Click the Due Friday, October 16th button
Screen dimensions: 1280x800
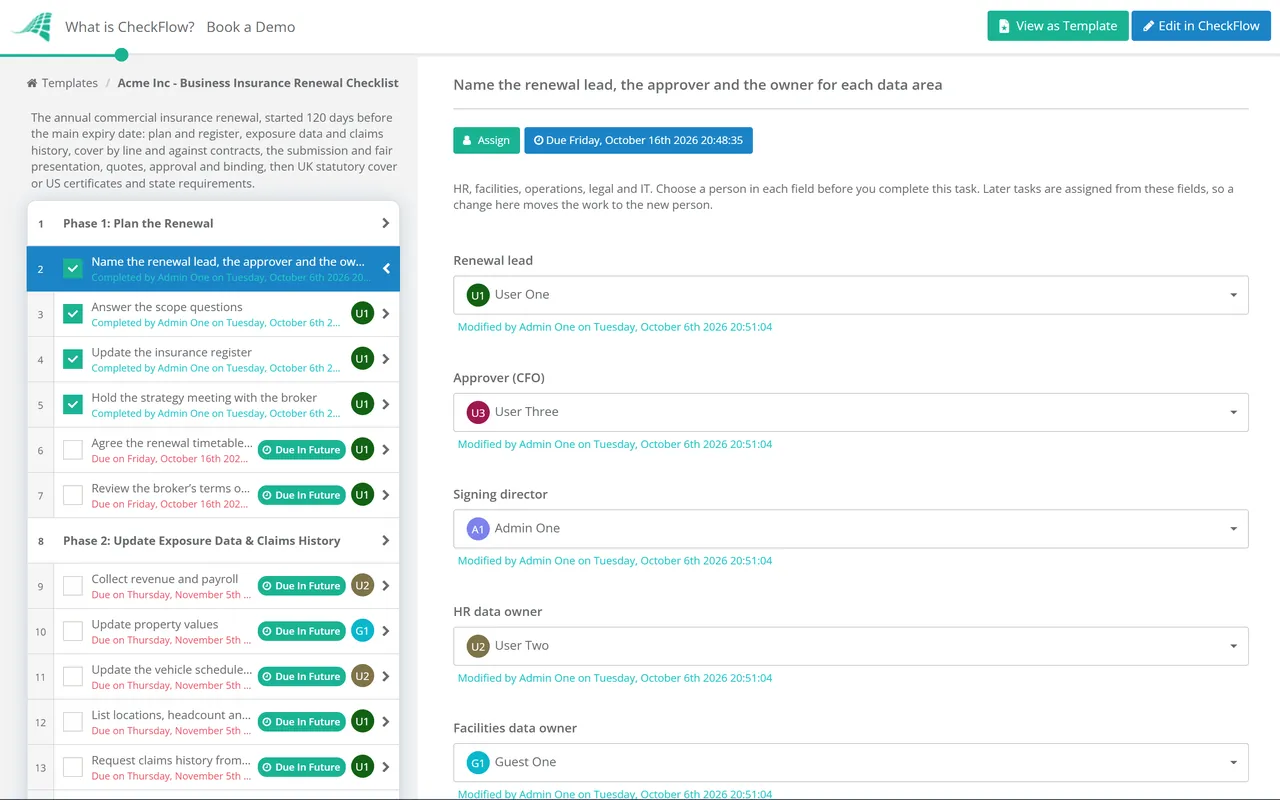pyautogui.click(x=638, y=140)
